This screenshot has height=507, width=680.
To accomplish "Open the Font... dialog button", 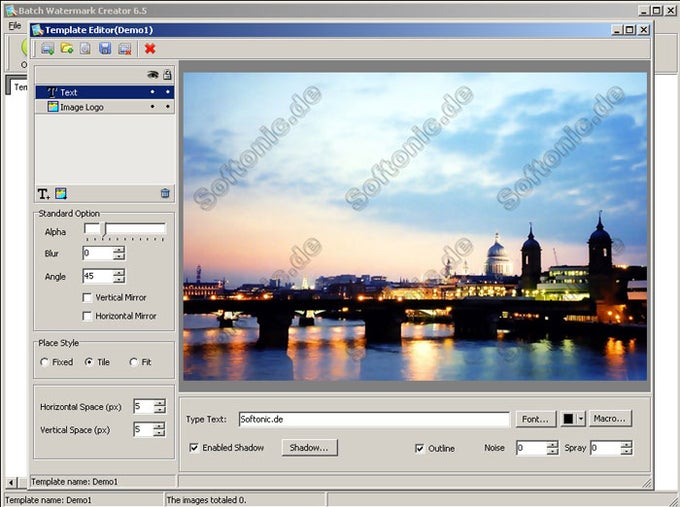I will [x=536, y=419].
